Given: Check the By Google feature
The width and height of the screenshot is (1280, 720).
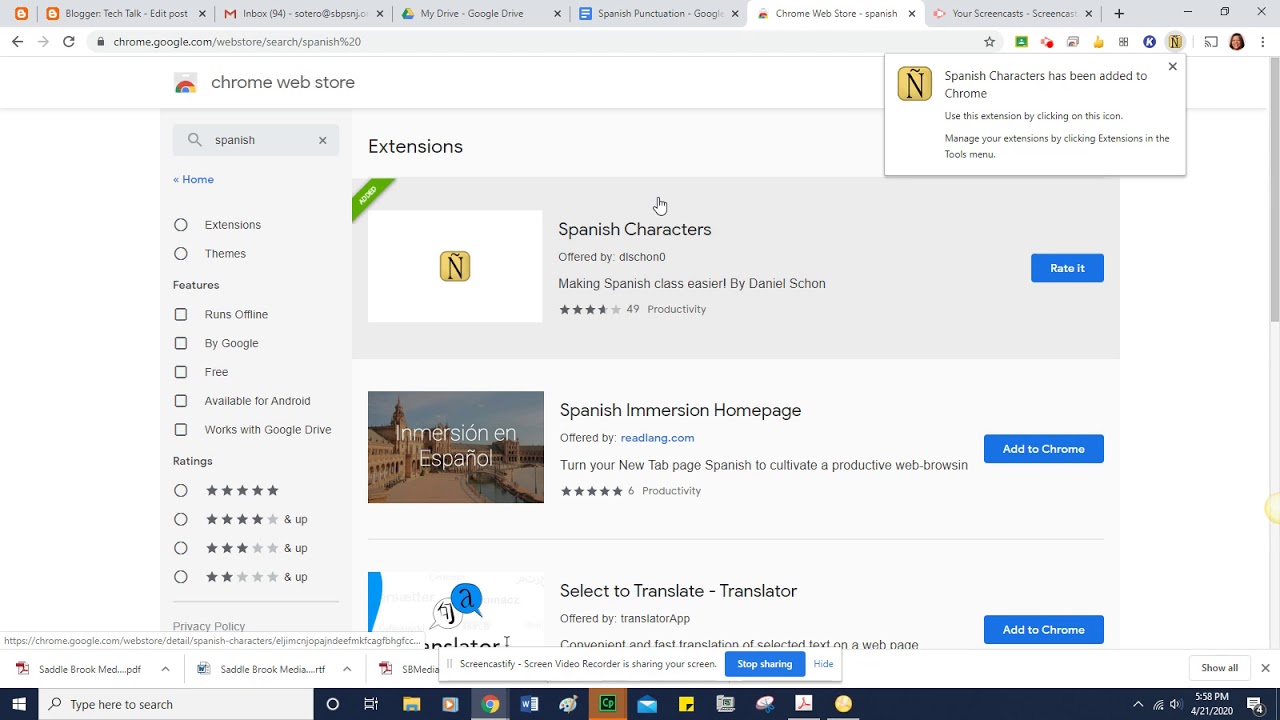Looking at the screenshot, I should (181, 343).
